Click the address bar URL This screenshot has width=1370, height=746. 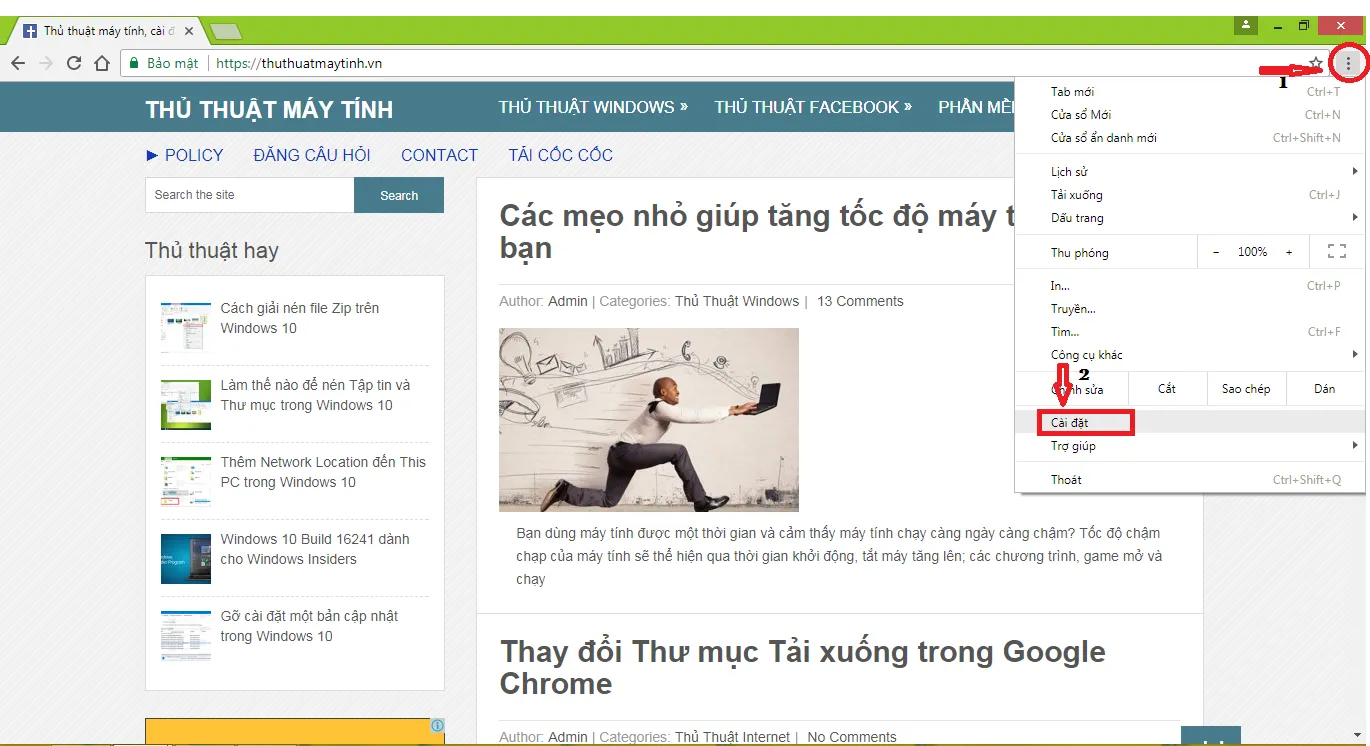[299, 63]
